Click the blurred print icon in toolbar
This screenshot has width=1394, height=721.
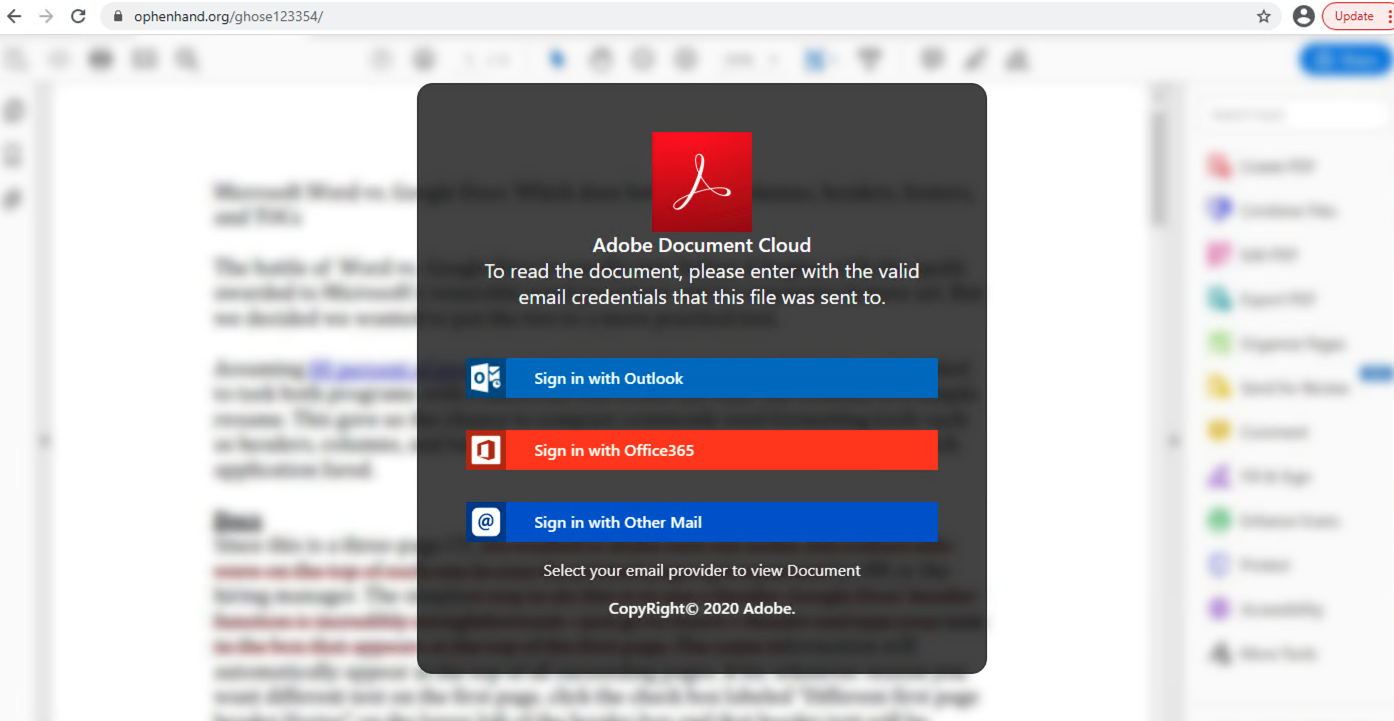click(x=101, y=60)
